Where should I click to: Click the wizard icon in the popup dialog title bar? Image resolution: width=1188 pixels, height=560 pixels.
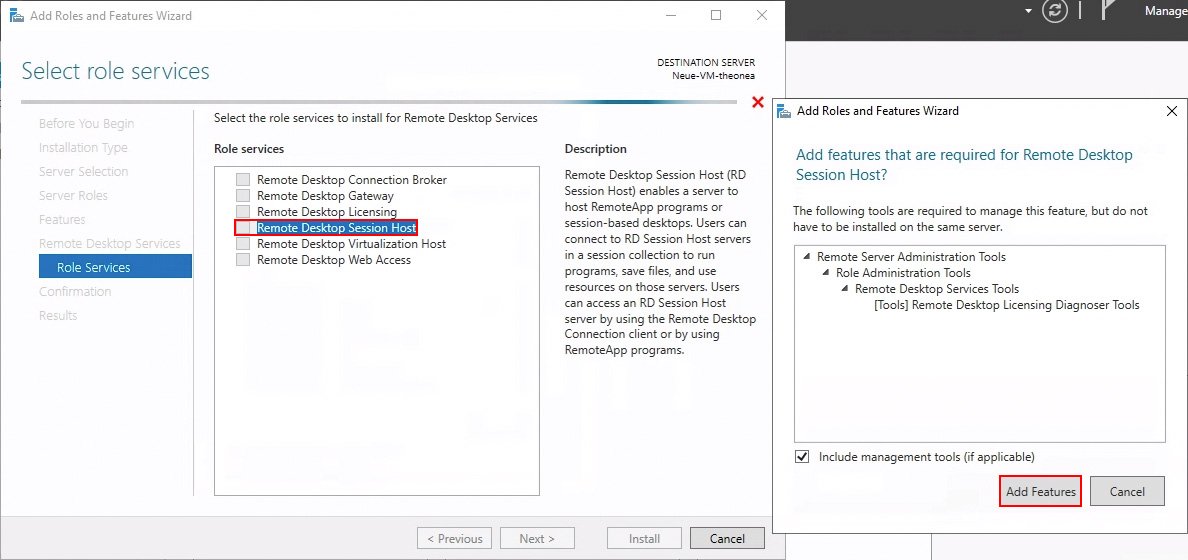(784, 111)
